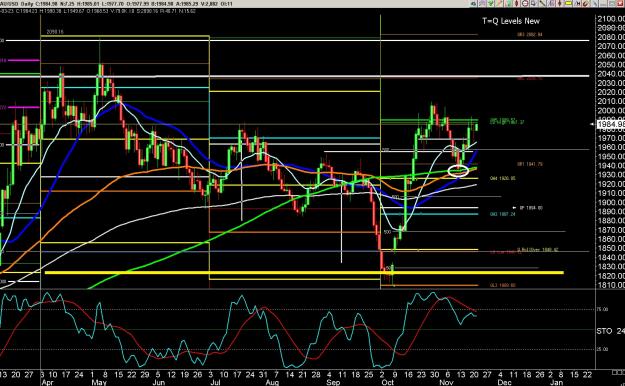Click the Jun month label on time axis
Image resolution: width=625 pixels, height=386 pixels.
pos(158,382)
